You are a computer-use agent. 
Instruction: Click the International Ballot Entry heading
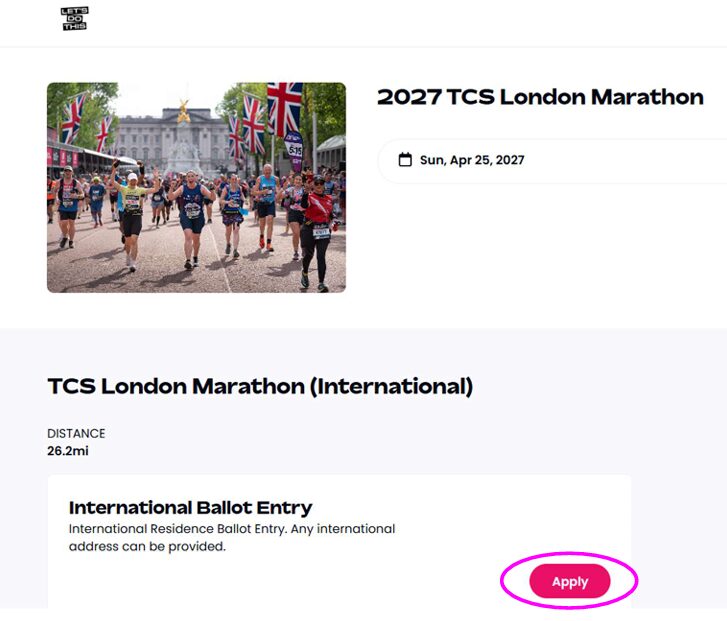click(190, 507)
